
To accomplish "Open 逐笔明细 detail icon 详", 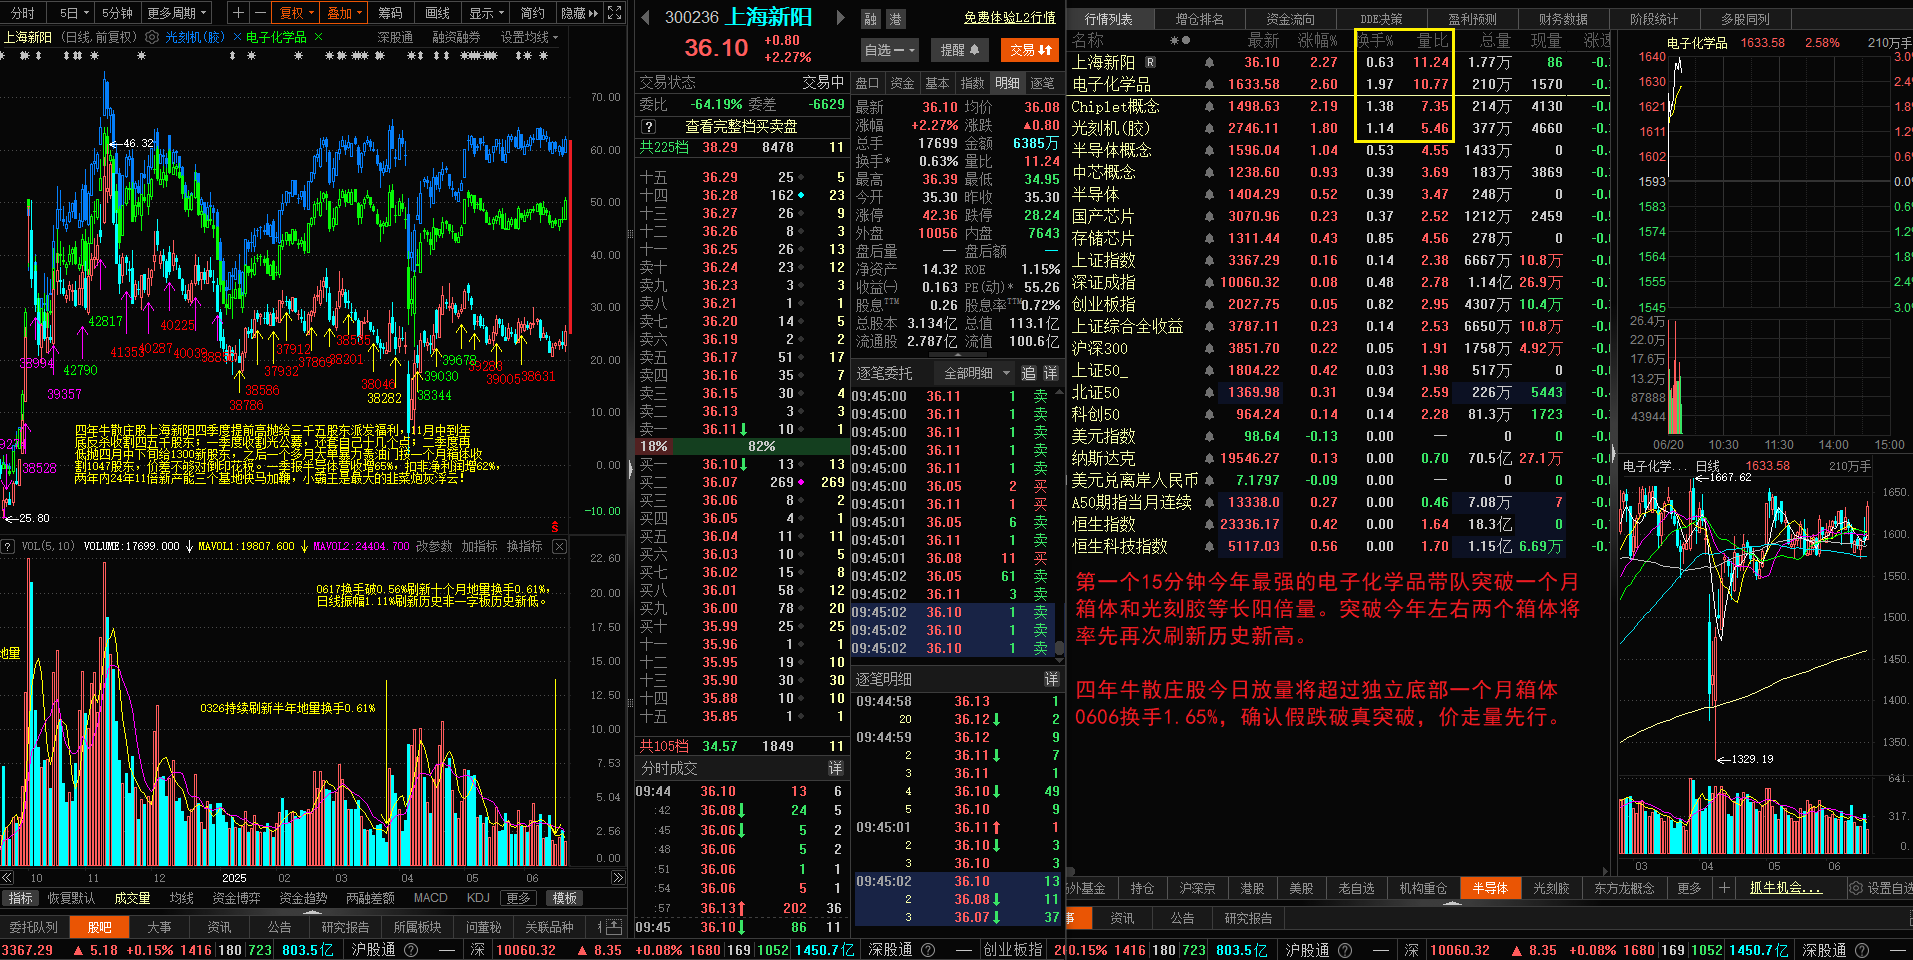I will (x=1051, y=679).
